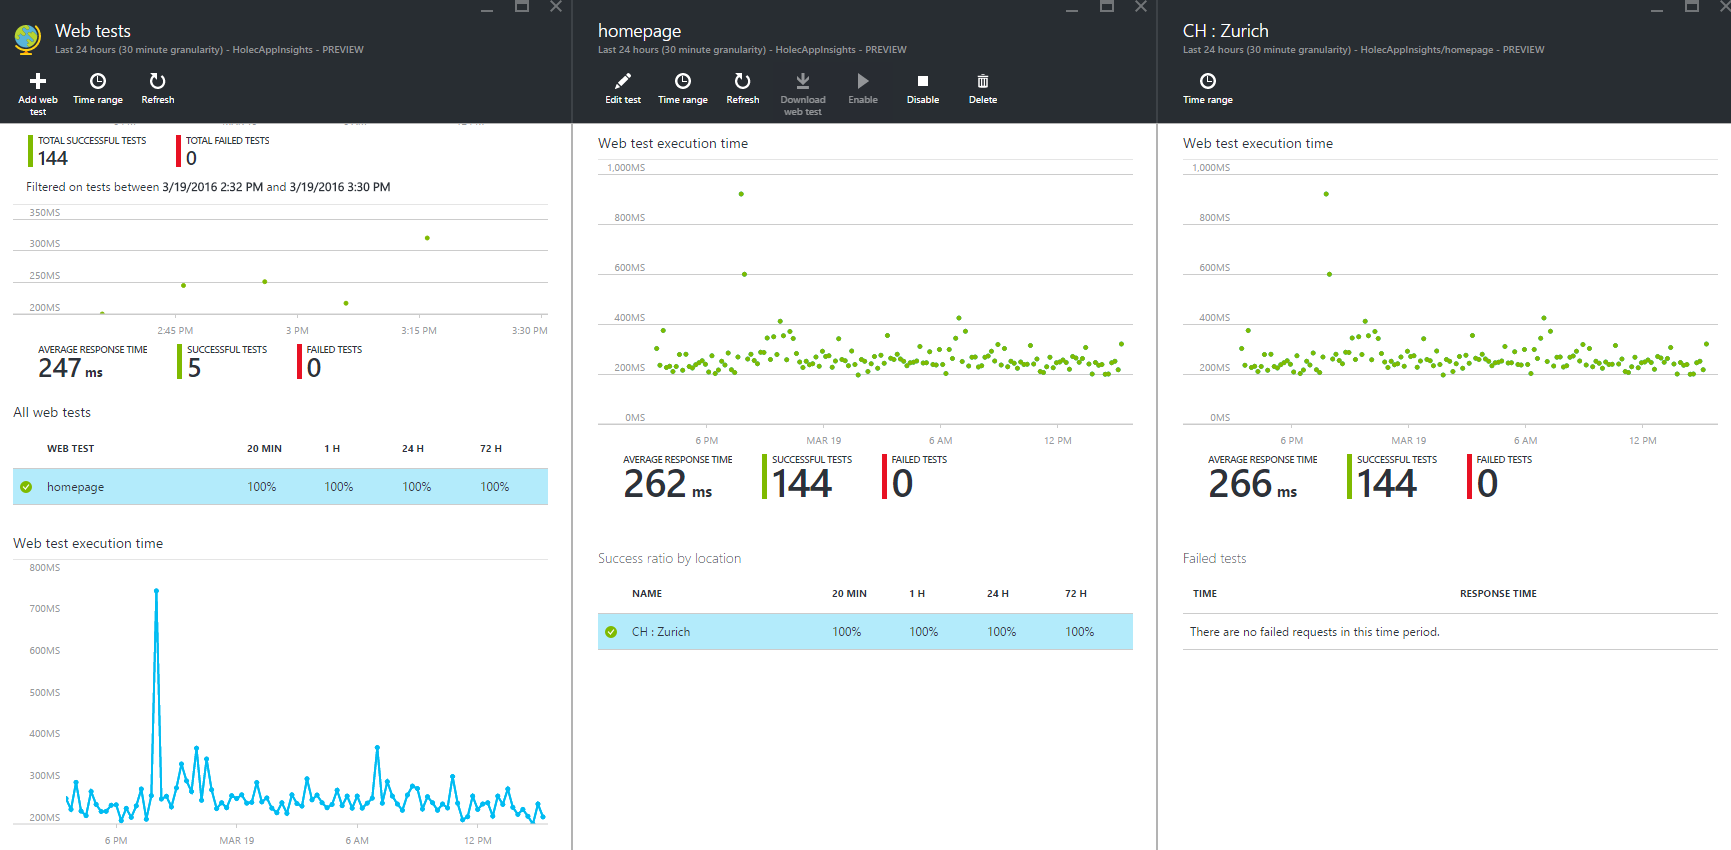Image resolution: width=1731 pixels, height=850 pixels.
Task: Click Average response time 247 ms tile
Action: click(x=92, y=362)
